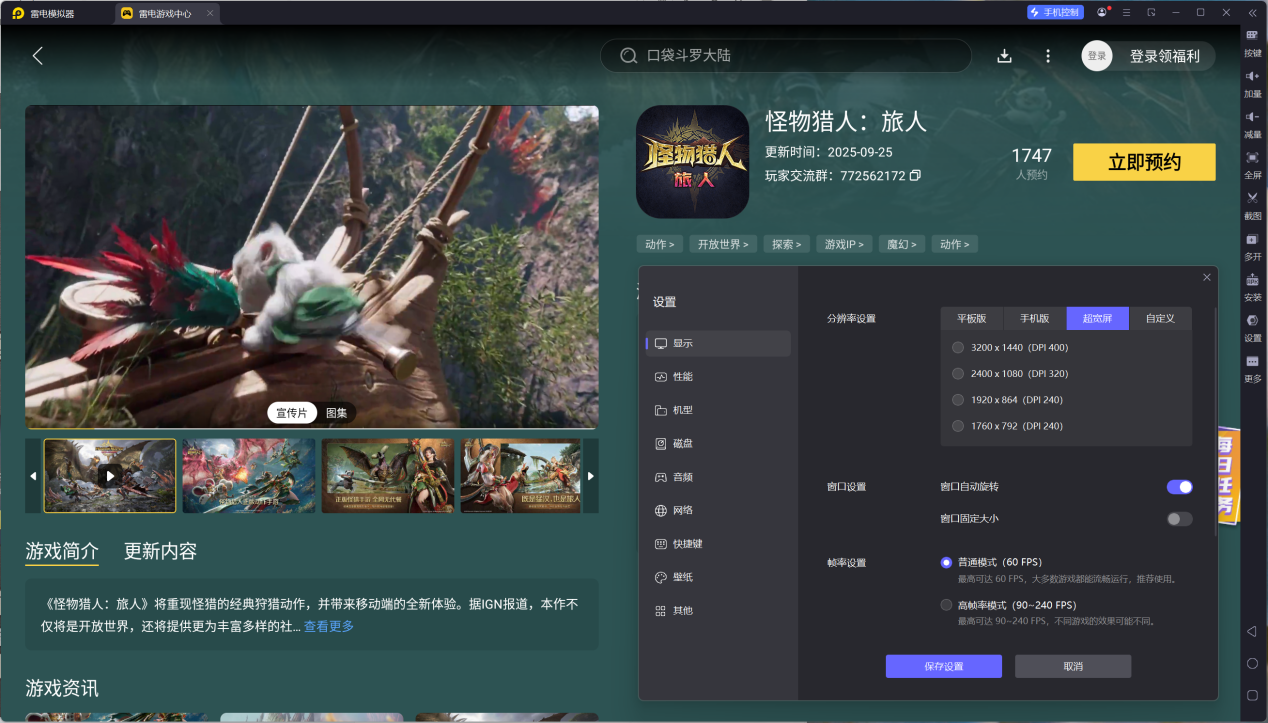1268x723 pixels.
Task: Open 更多 tools in sidebar
Action: pos(1252,368)
